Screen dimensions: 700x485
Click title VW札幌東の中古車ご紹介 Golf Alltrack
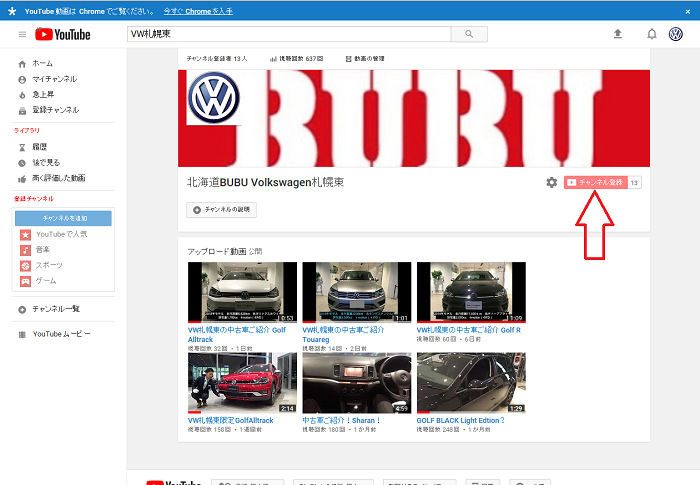point(237,334)
